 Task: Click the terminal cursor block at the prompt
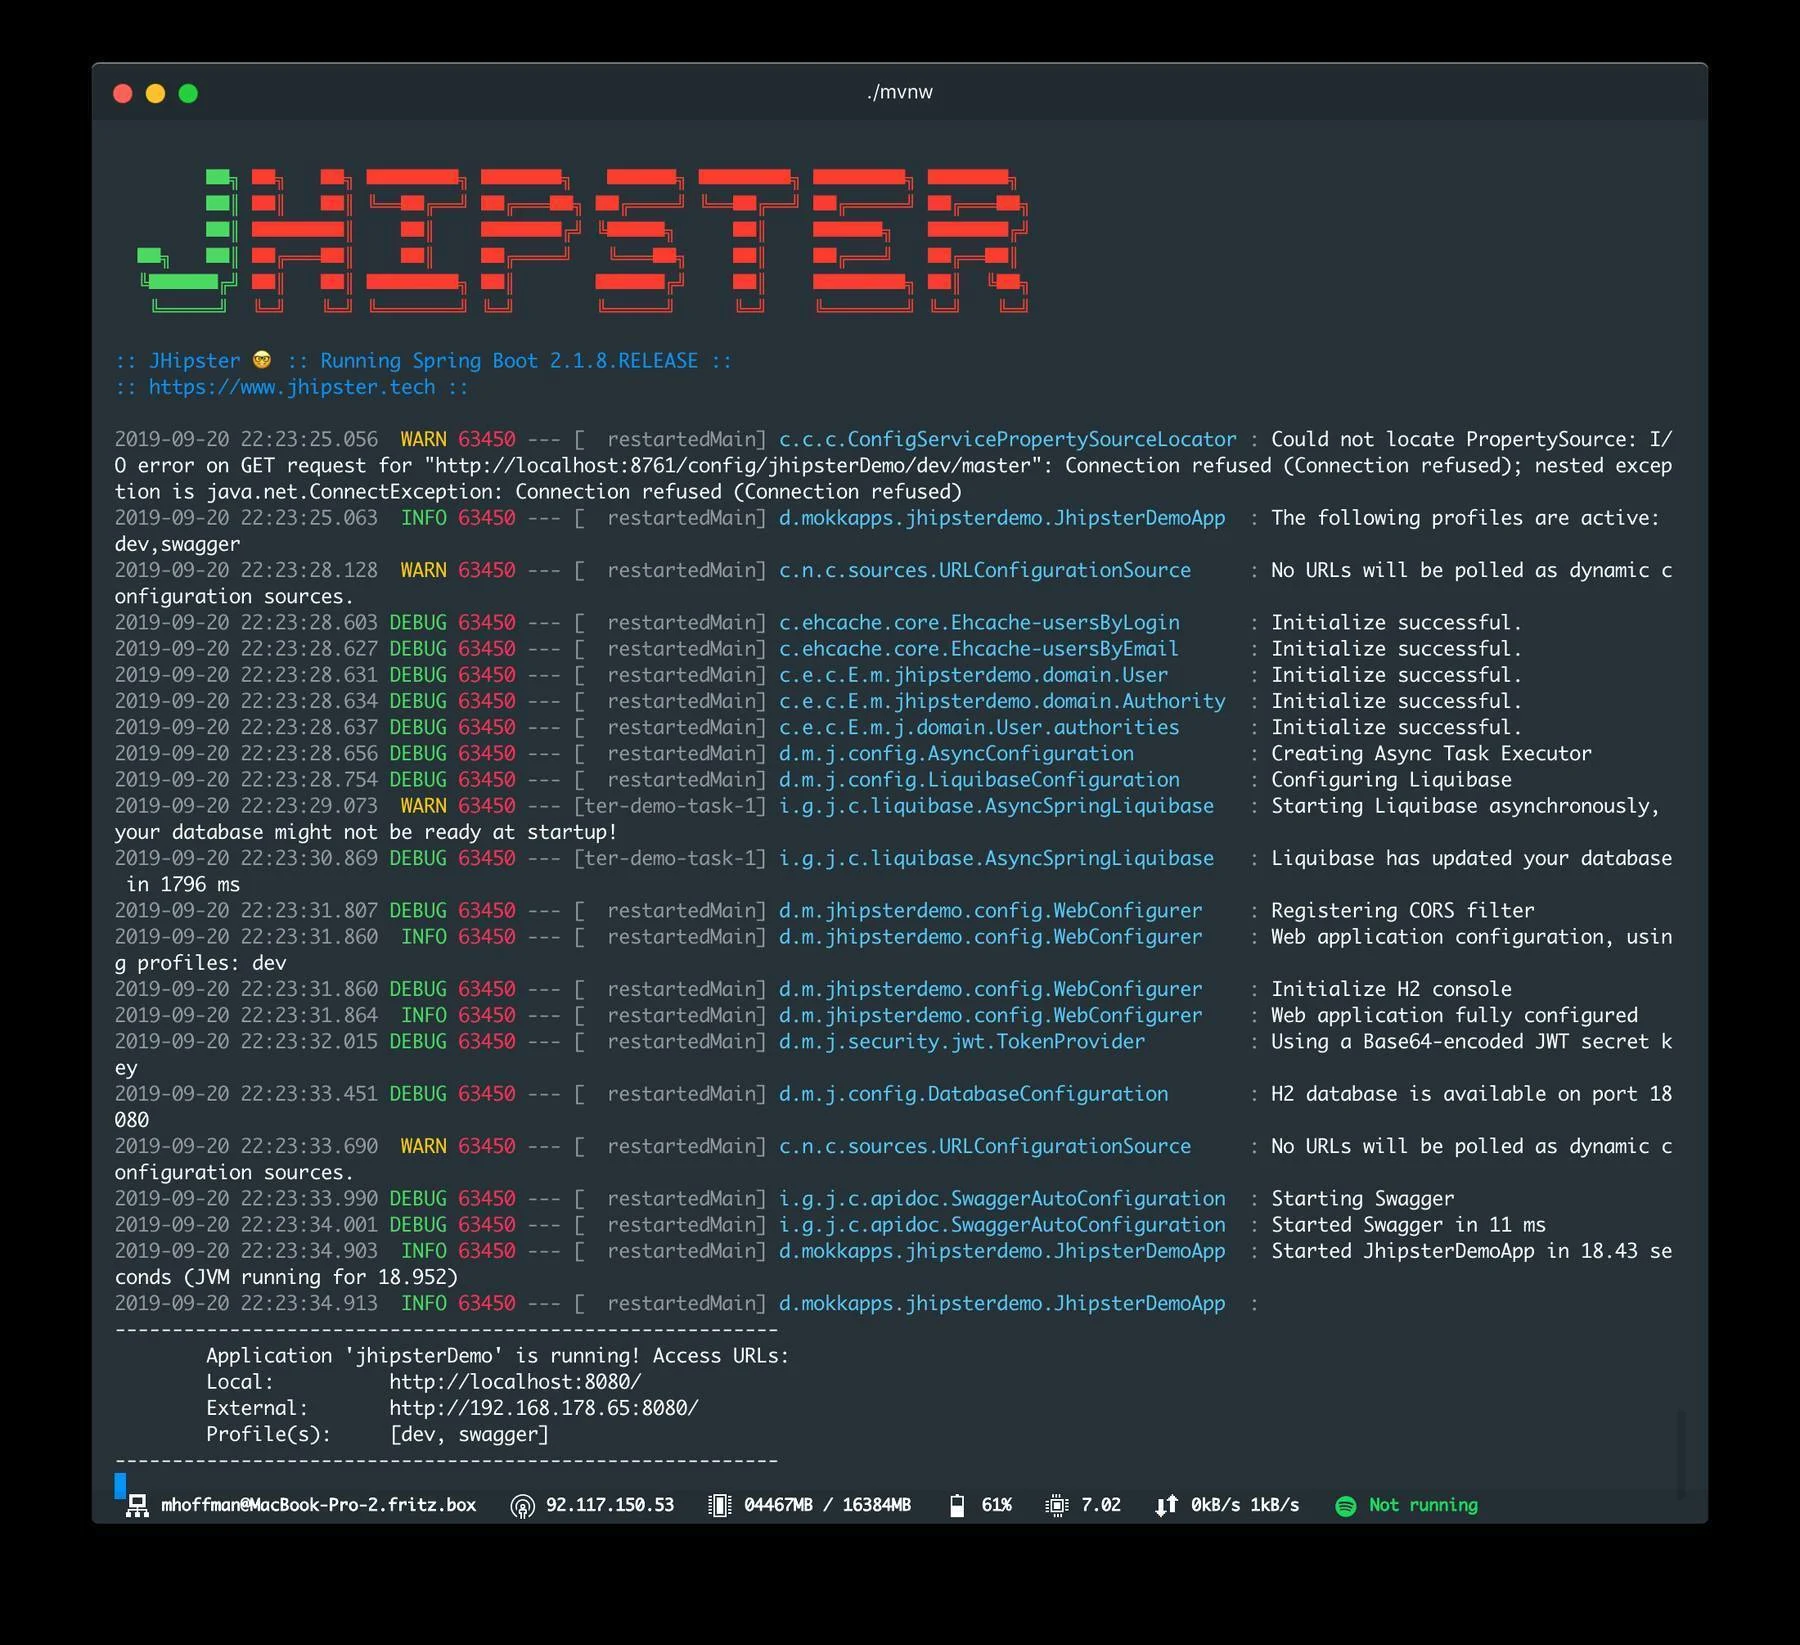click(x=120, y=1485)
